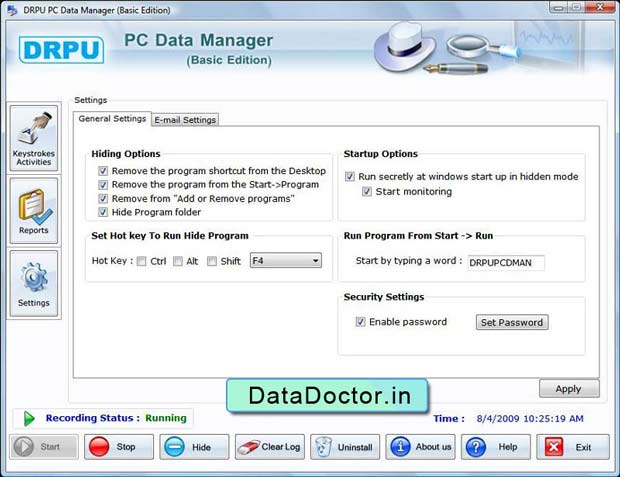
Task: Enable the Alt hot key checkbox
Action: (178, 261)
